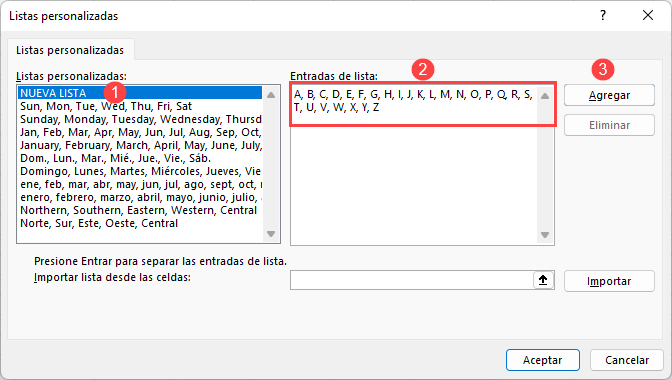Open the help question mark icon
The image size is (672, 380).
click(603, 15)
